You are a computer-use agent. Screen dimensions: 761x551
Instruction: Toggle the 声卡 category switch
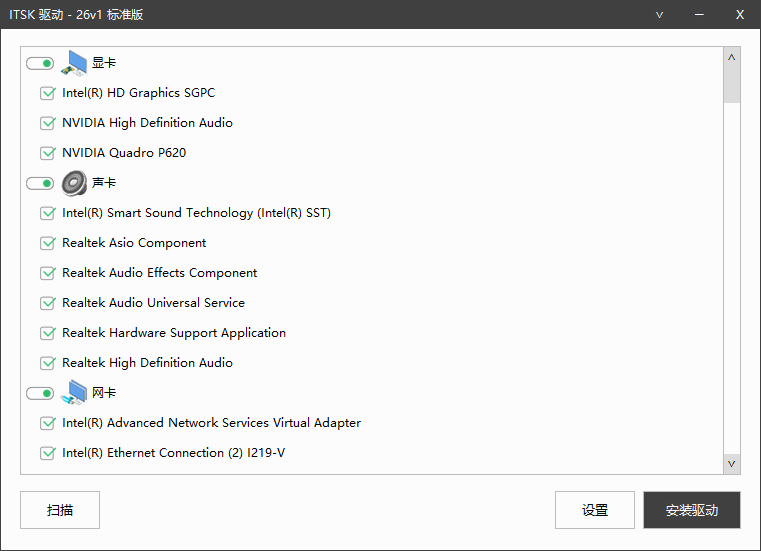[40, 183]
